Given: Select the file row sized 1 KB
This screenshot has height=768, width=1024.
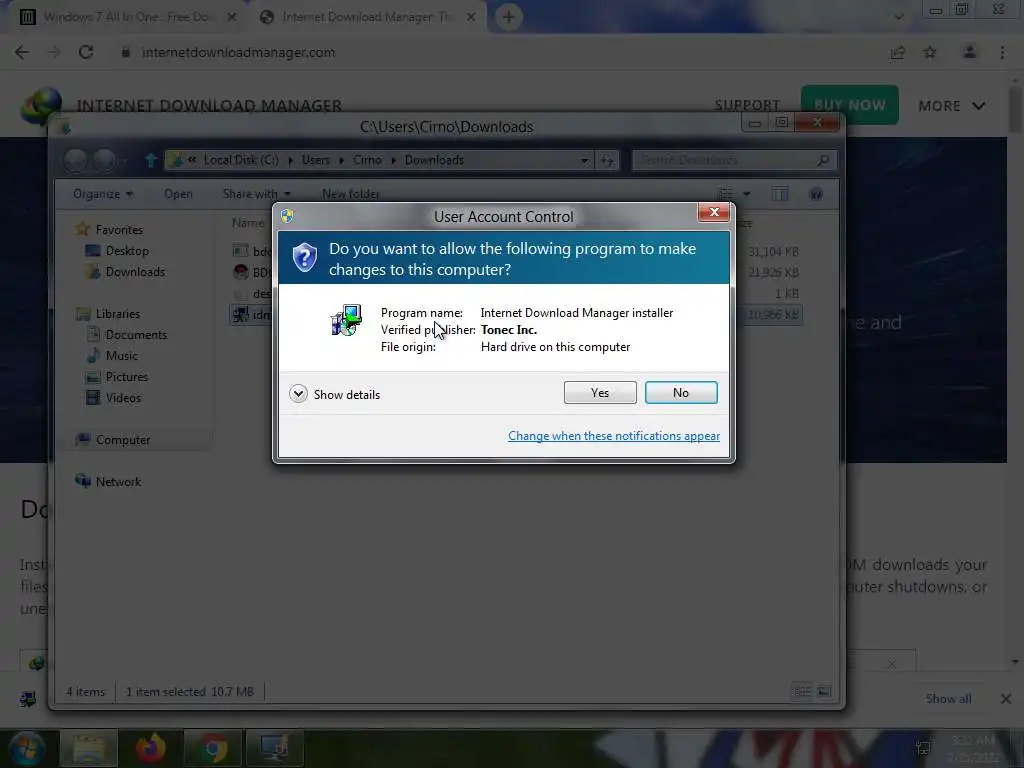Looking at the screenshot, I should [x=516, y=293].
